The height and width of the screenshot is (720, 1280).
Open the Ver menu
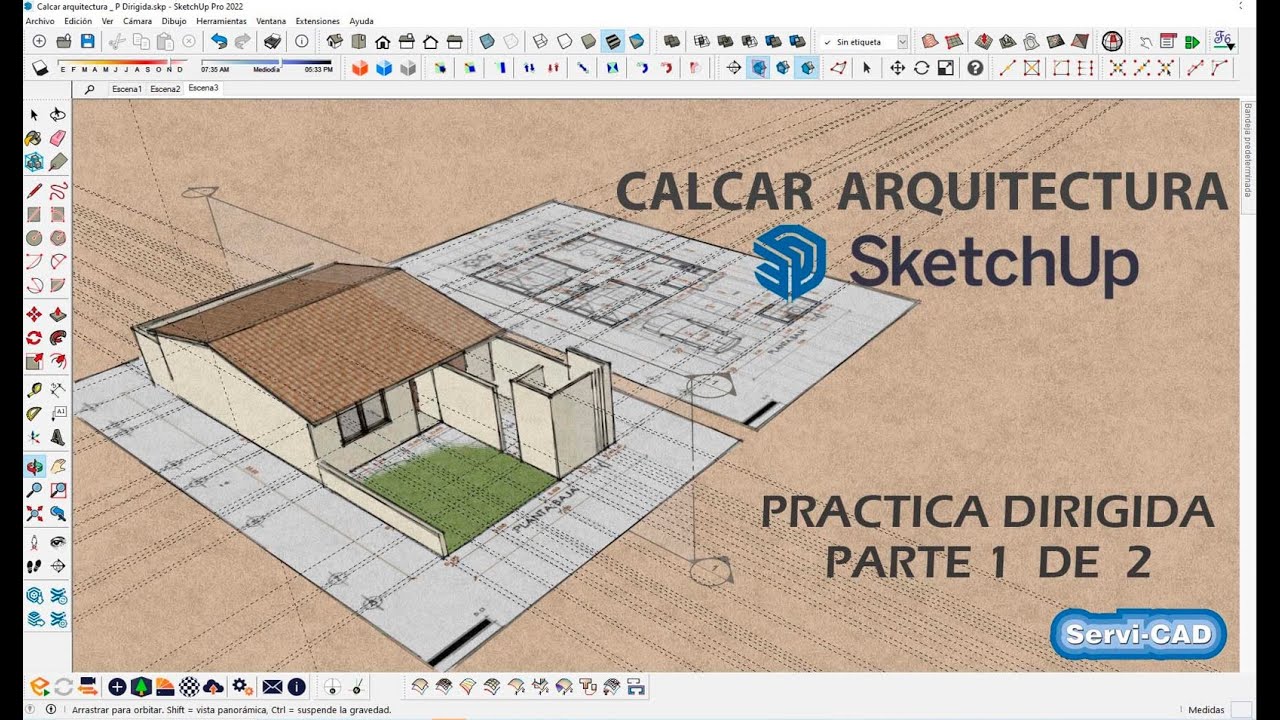(x=107, y=21)
